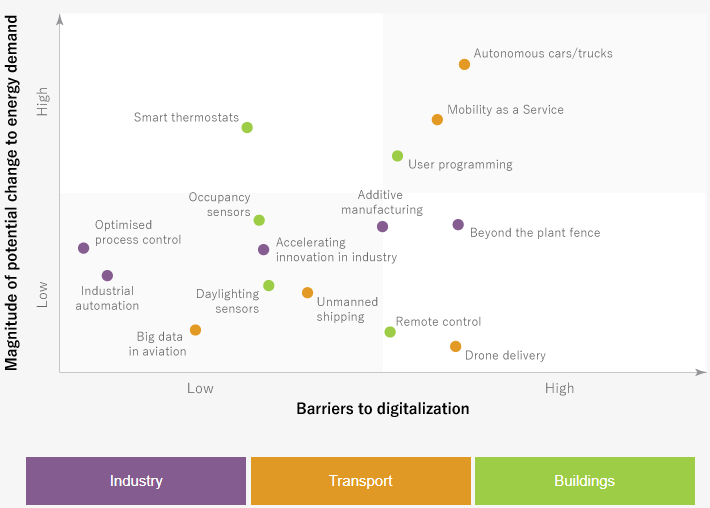Select the Mobility as a Service dot
This screenshot has height=508, width=710.
[437, 119]
